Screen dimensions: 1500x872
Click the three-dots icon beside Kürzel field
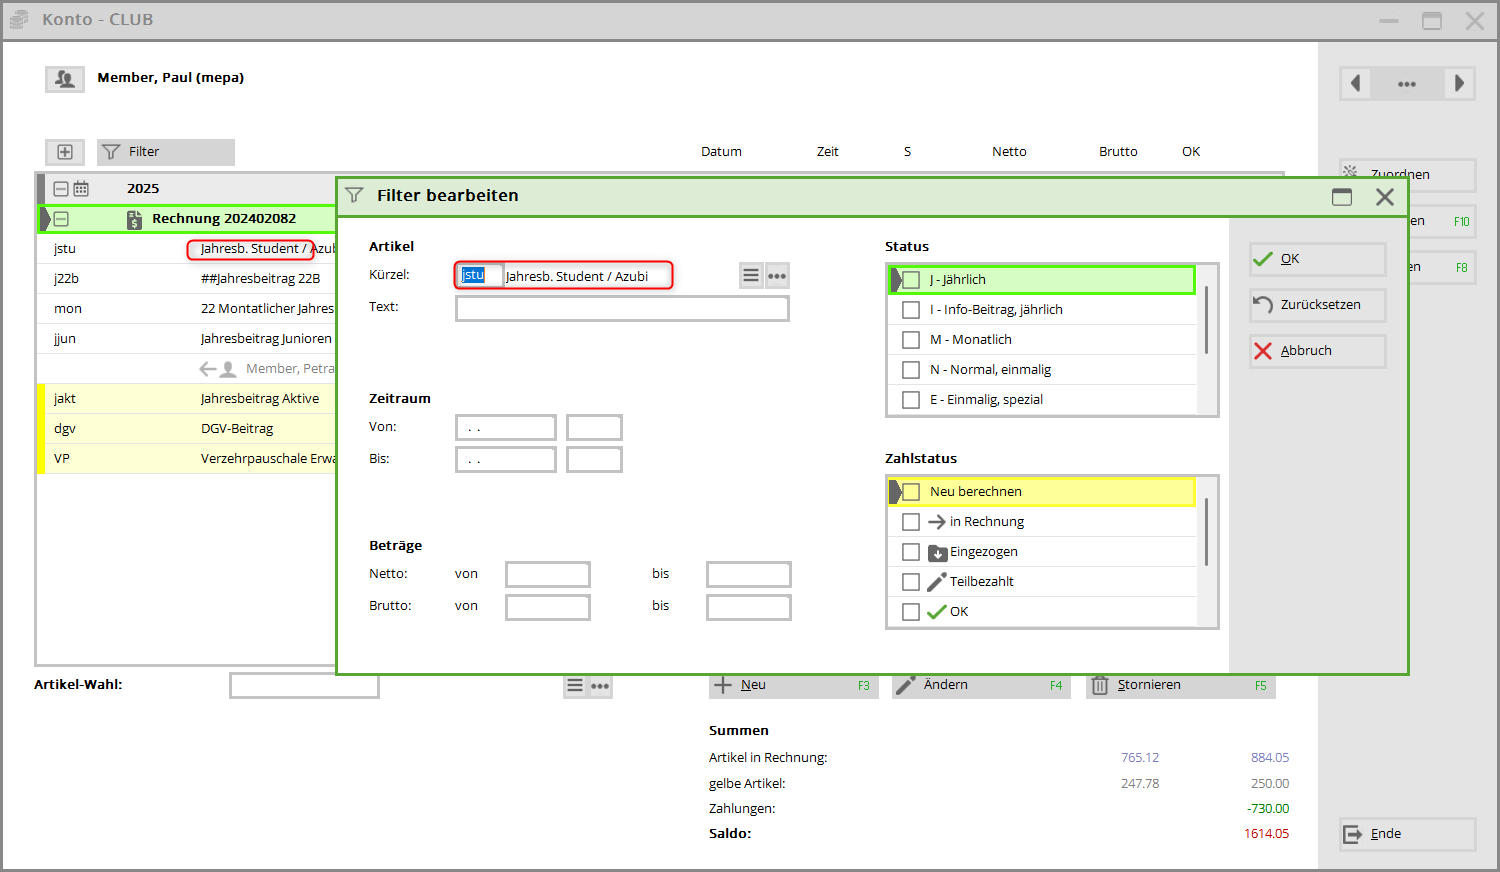(x=777, y=276)
